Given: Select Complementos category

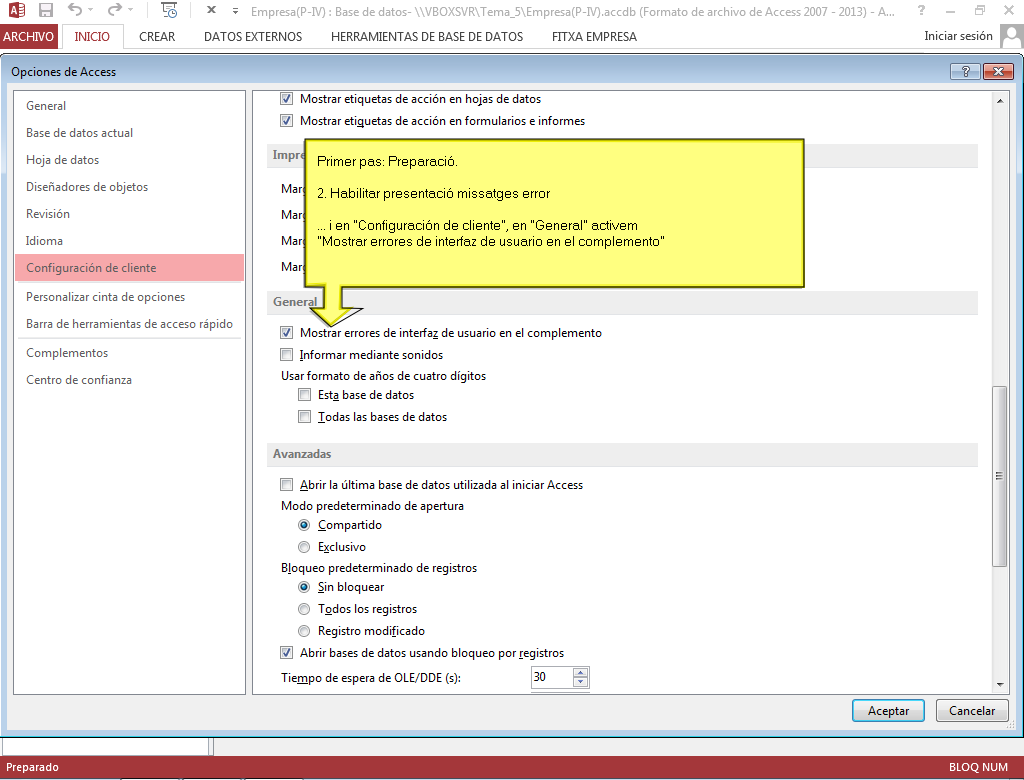Looking at the screenshot, I should 129,353.
